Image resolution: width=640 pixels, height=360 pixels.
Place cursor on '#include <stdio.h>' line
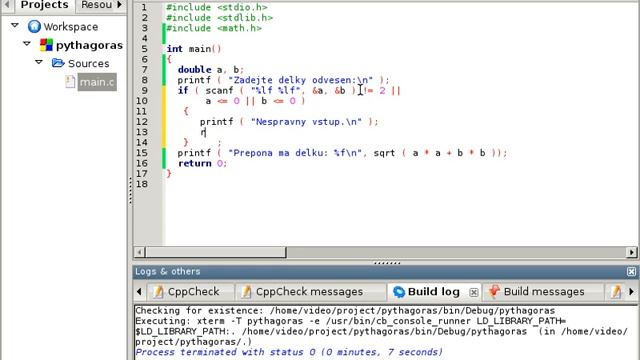(217, 7)
